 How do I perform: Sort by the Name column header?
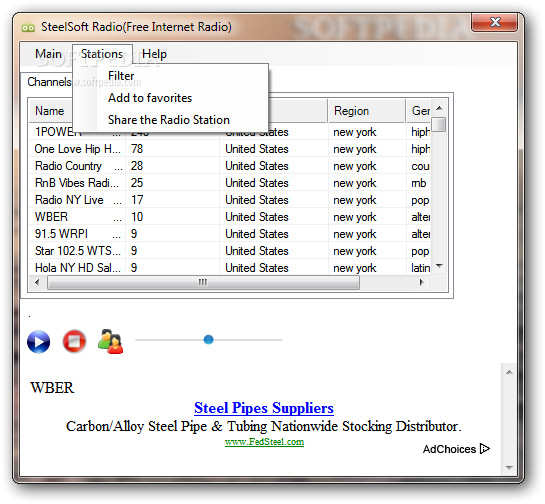click(50, 111)
